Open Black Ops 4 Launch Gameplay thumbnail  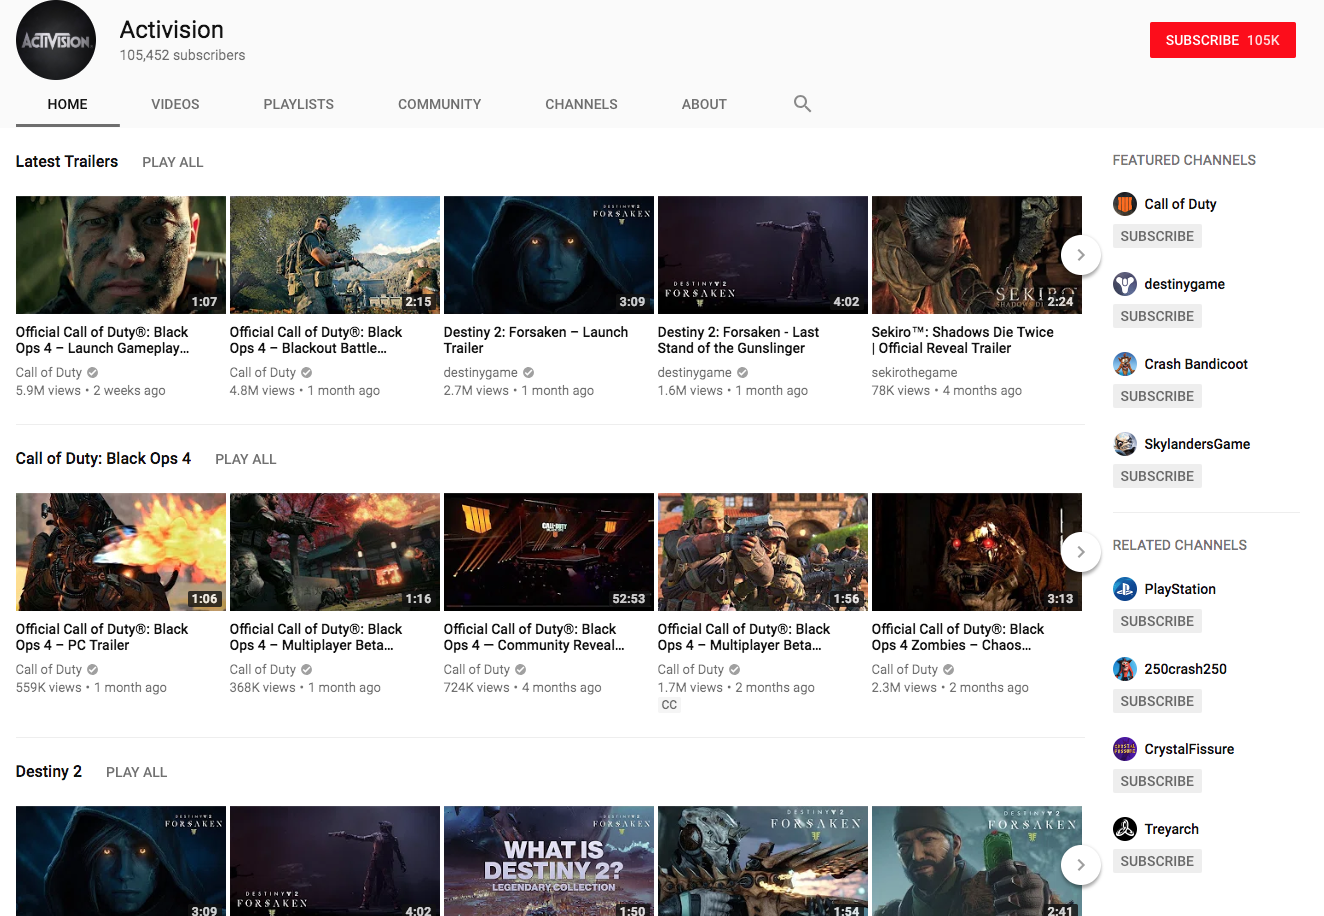click(x=121, y=255)
